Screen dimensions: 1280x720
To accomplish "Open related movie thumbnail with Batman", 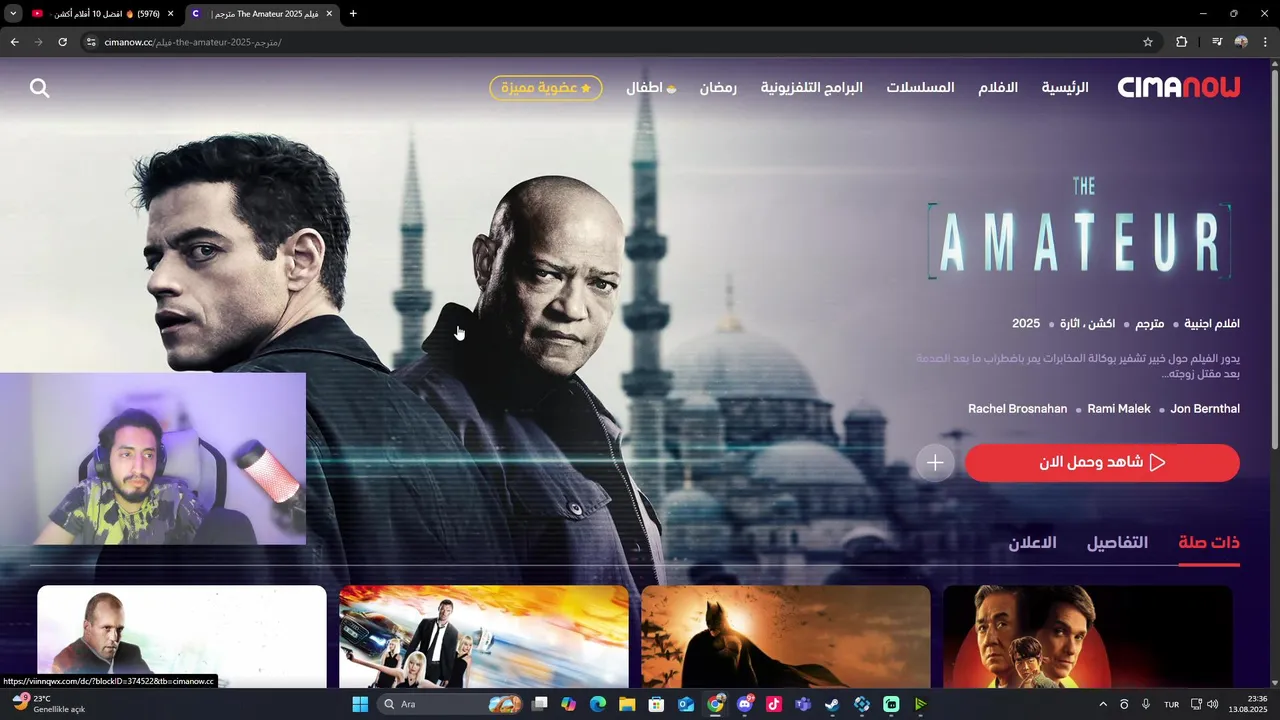I will pos(786,636).
